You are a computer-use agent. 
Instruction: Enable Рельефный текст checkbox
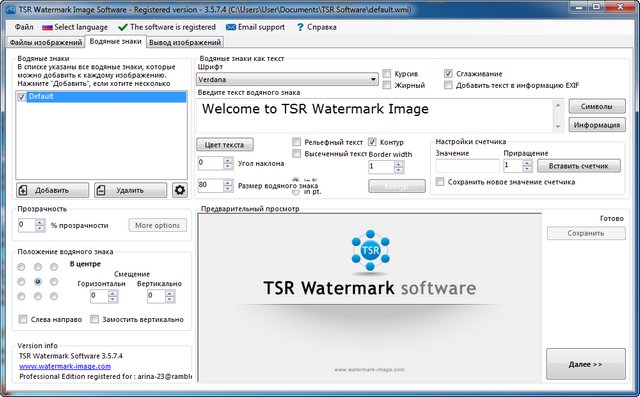point(296,142)
